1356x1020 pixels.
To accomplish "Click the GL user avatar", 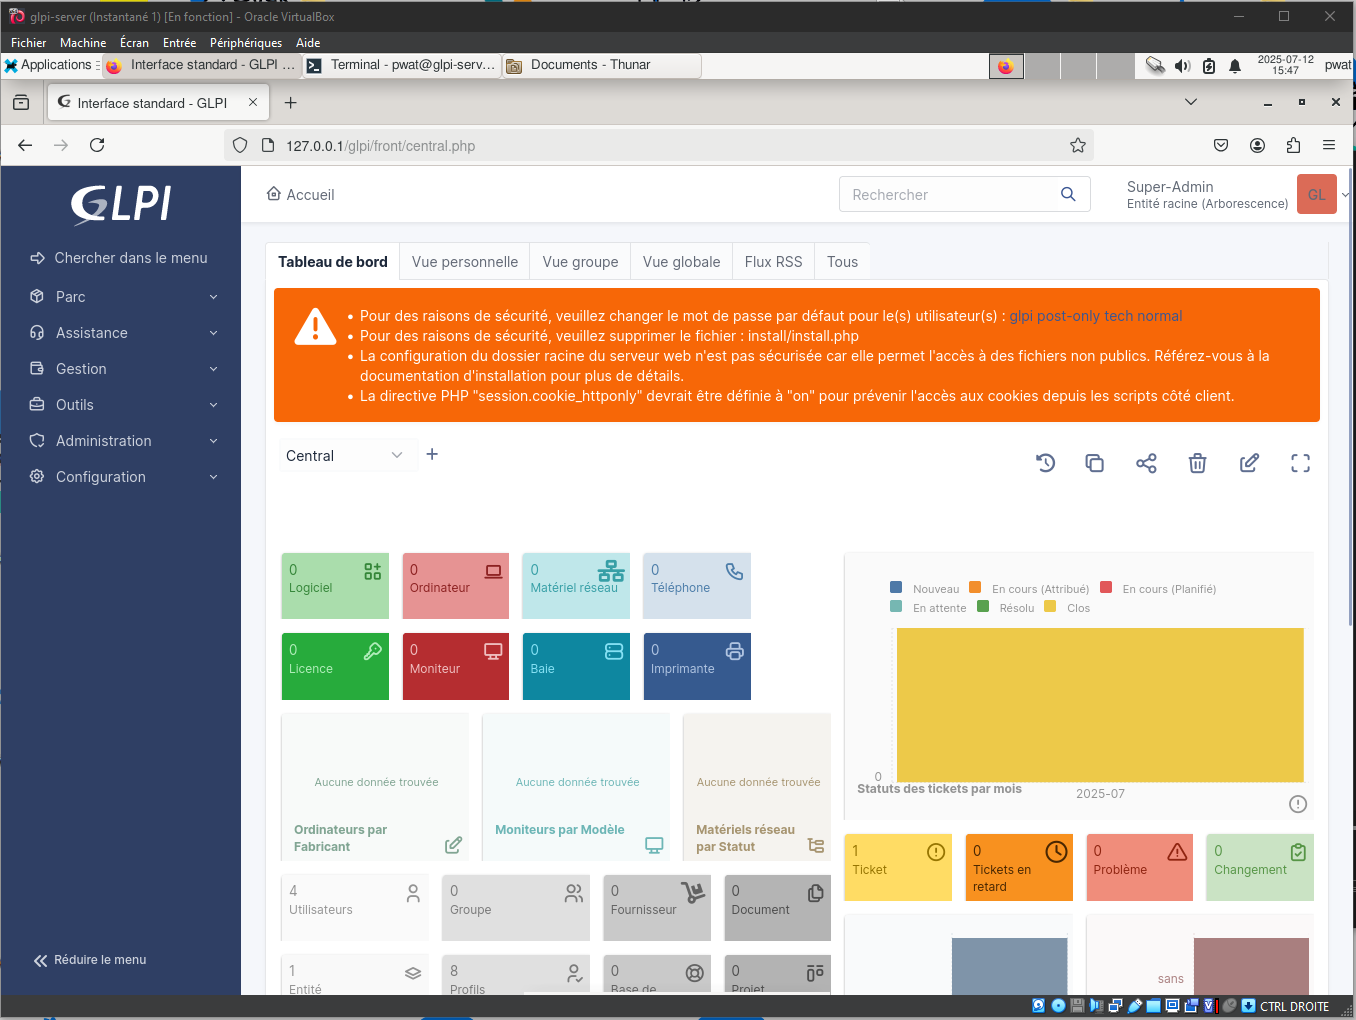I will pos(1316,194).
